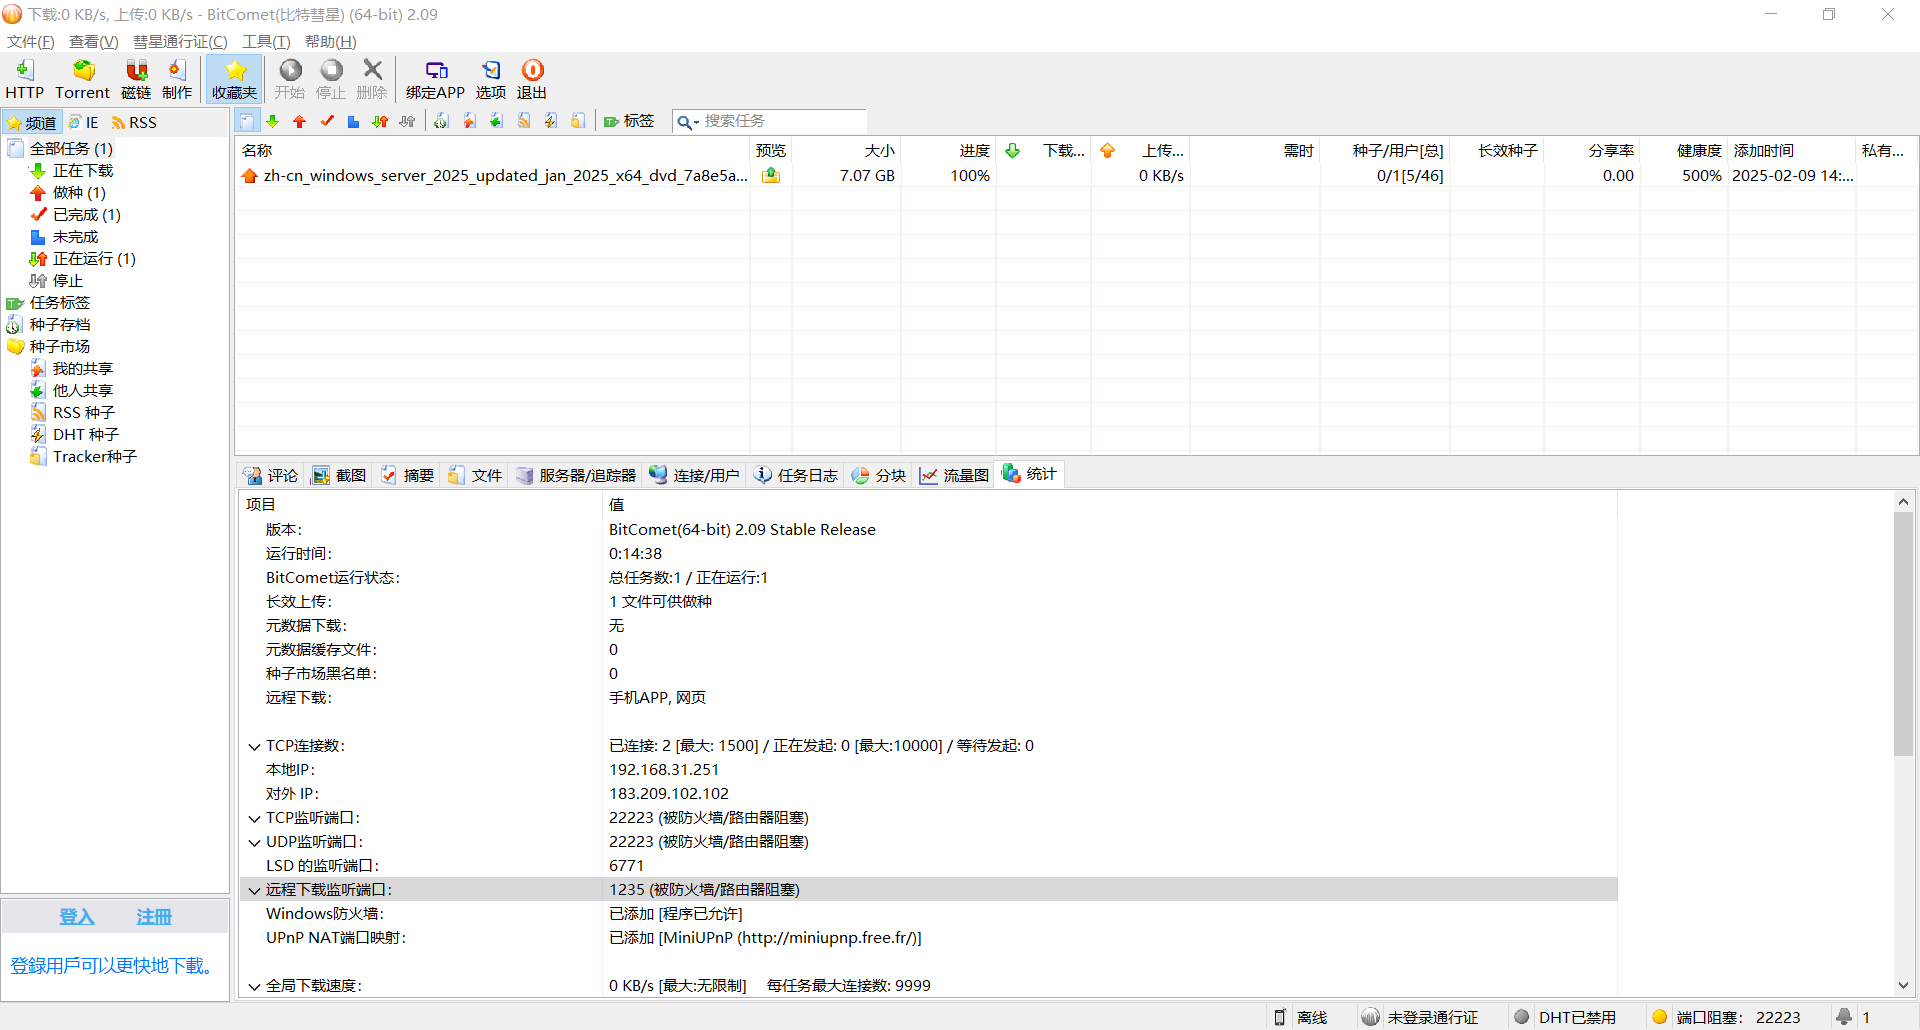Open a Torrent file via toolbar icon
The width and height of the screenshot is (1920, 1030).
click(x=83, y=79)
